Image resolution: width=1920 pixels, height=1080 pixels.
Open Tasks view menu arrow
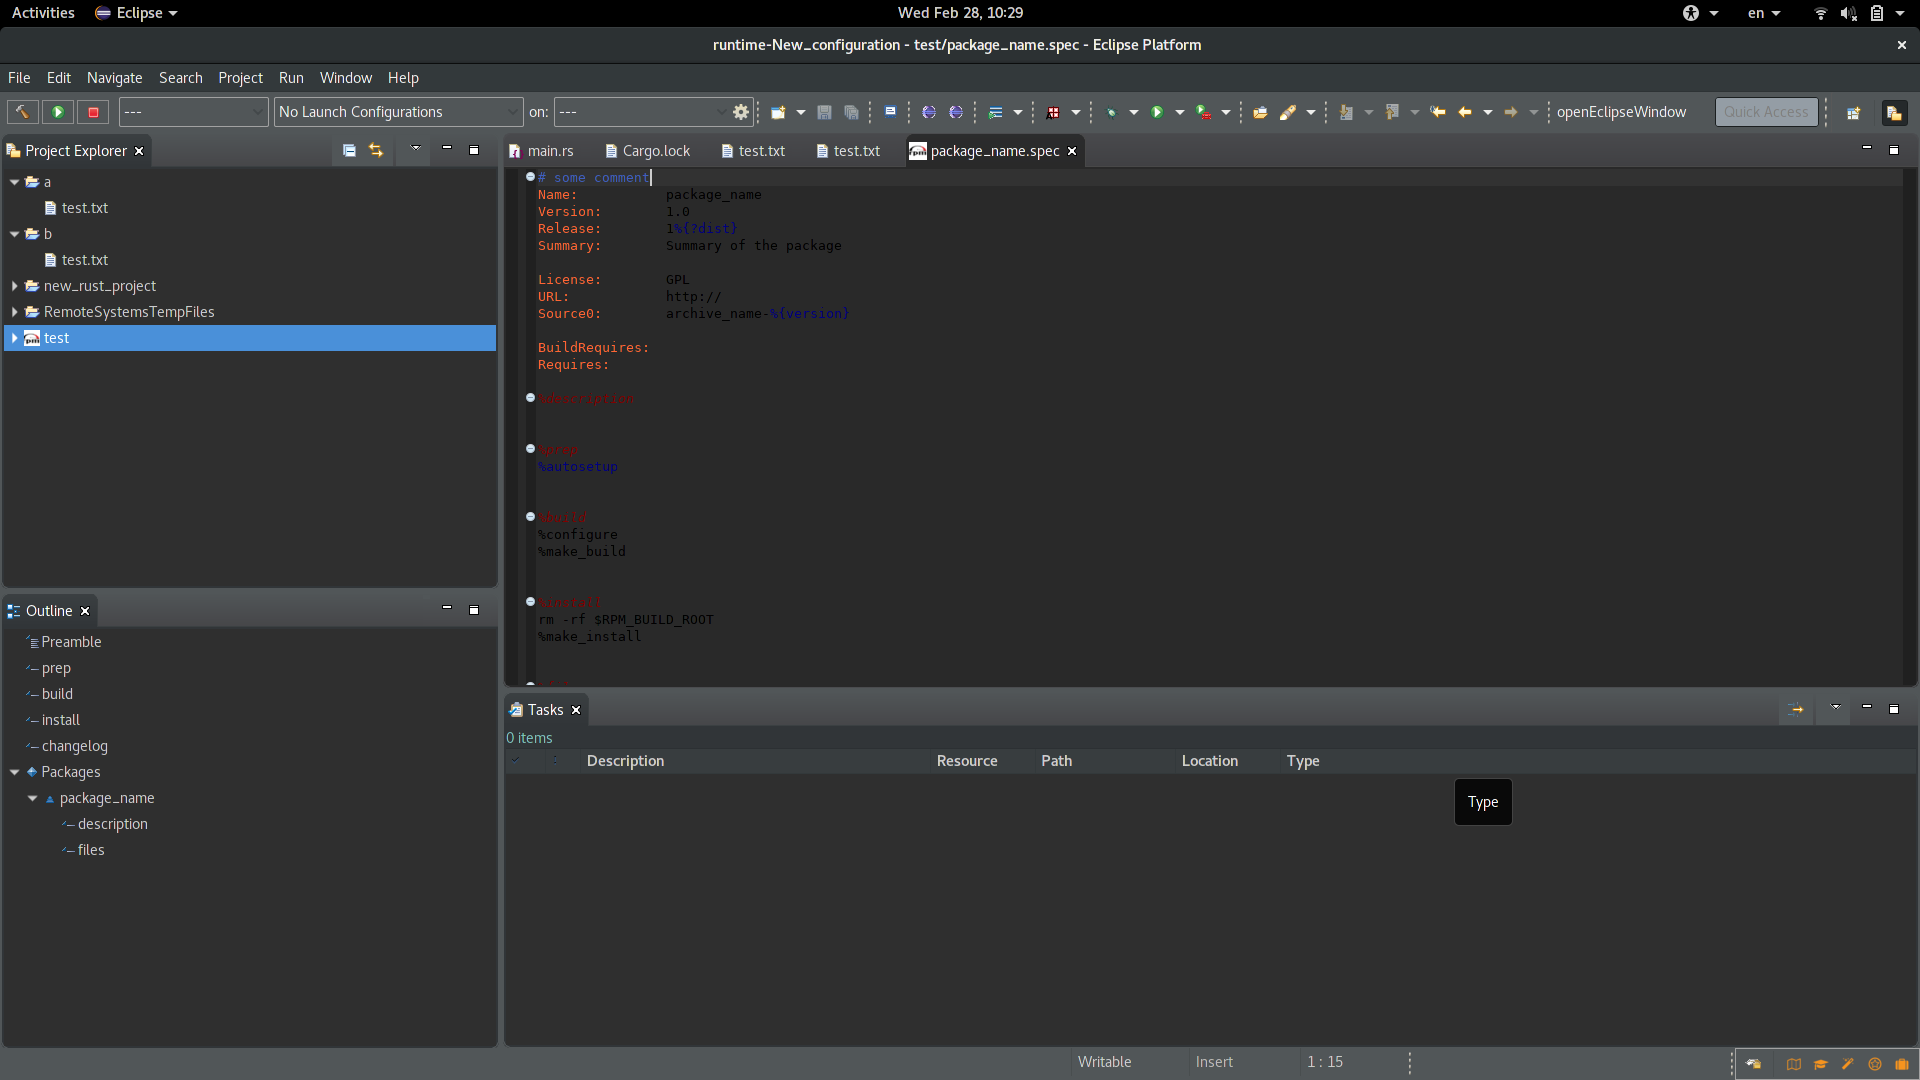click(1835, 708)
